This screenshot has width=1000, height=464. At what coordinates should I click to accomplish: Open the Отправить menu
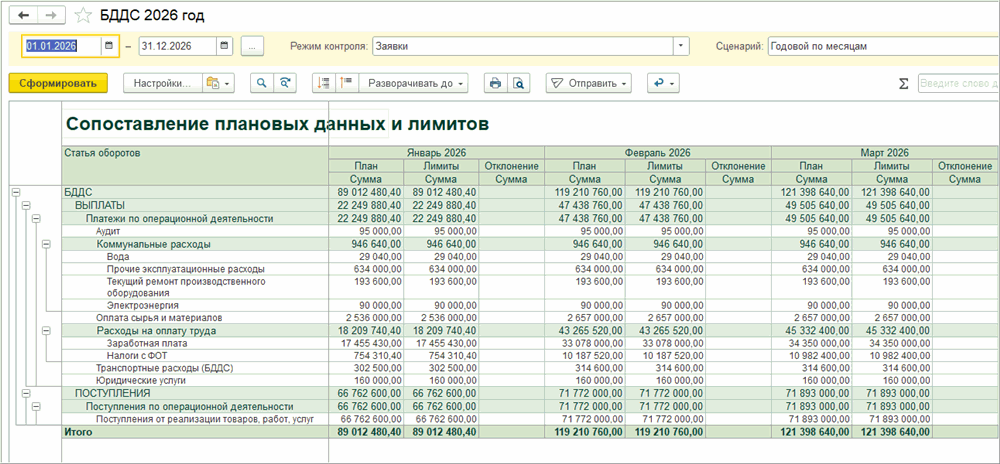coord(588,83)
